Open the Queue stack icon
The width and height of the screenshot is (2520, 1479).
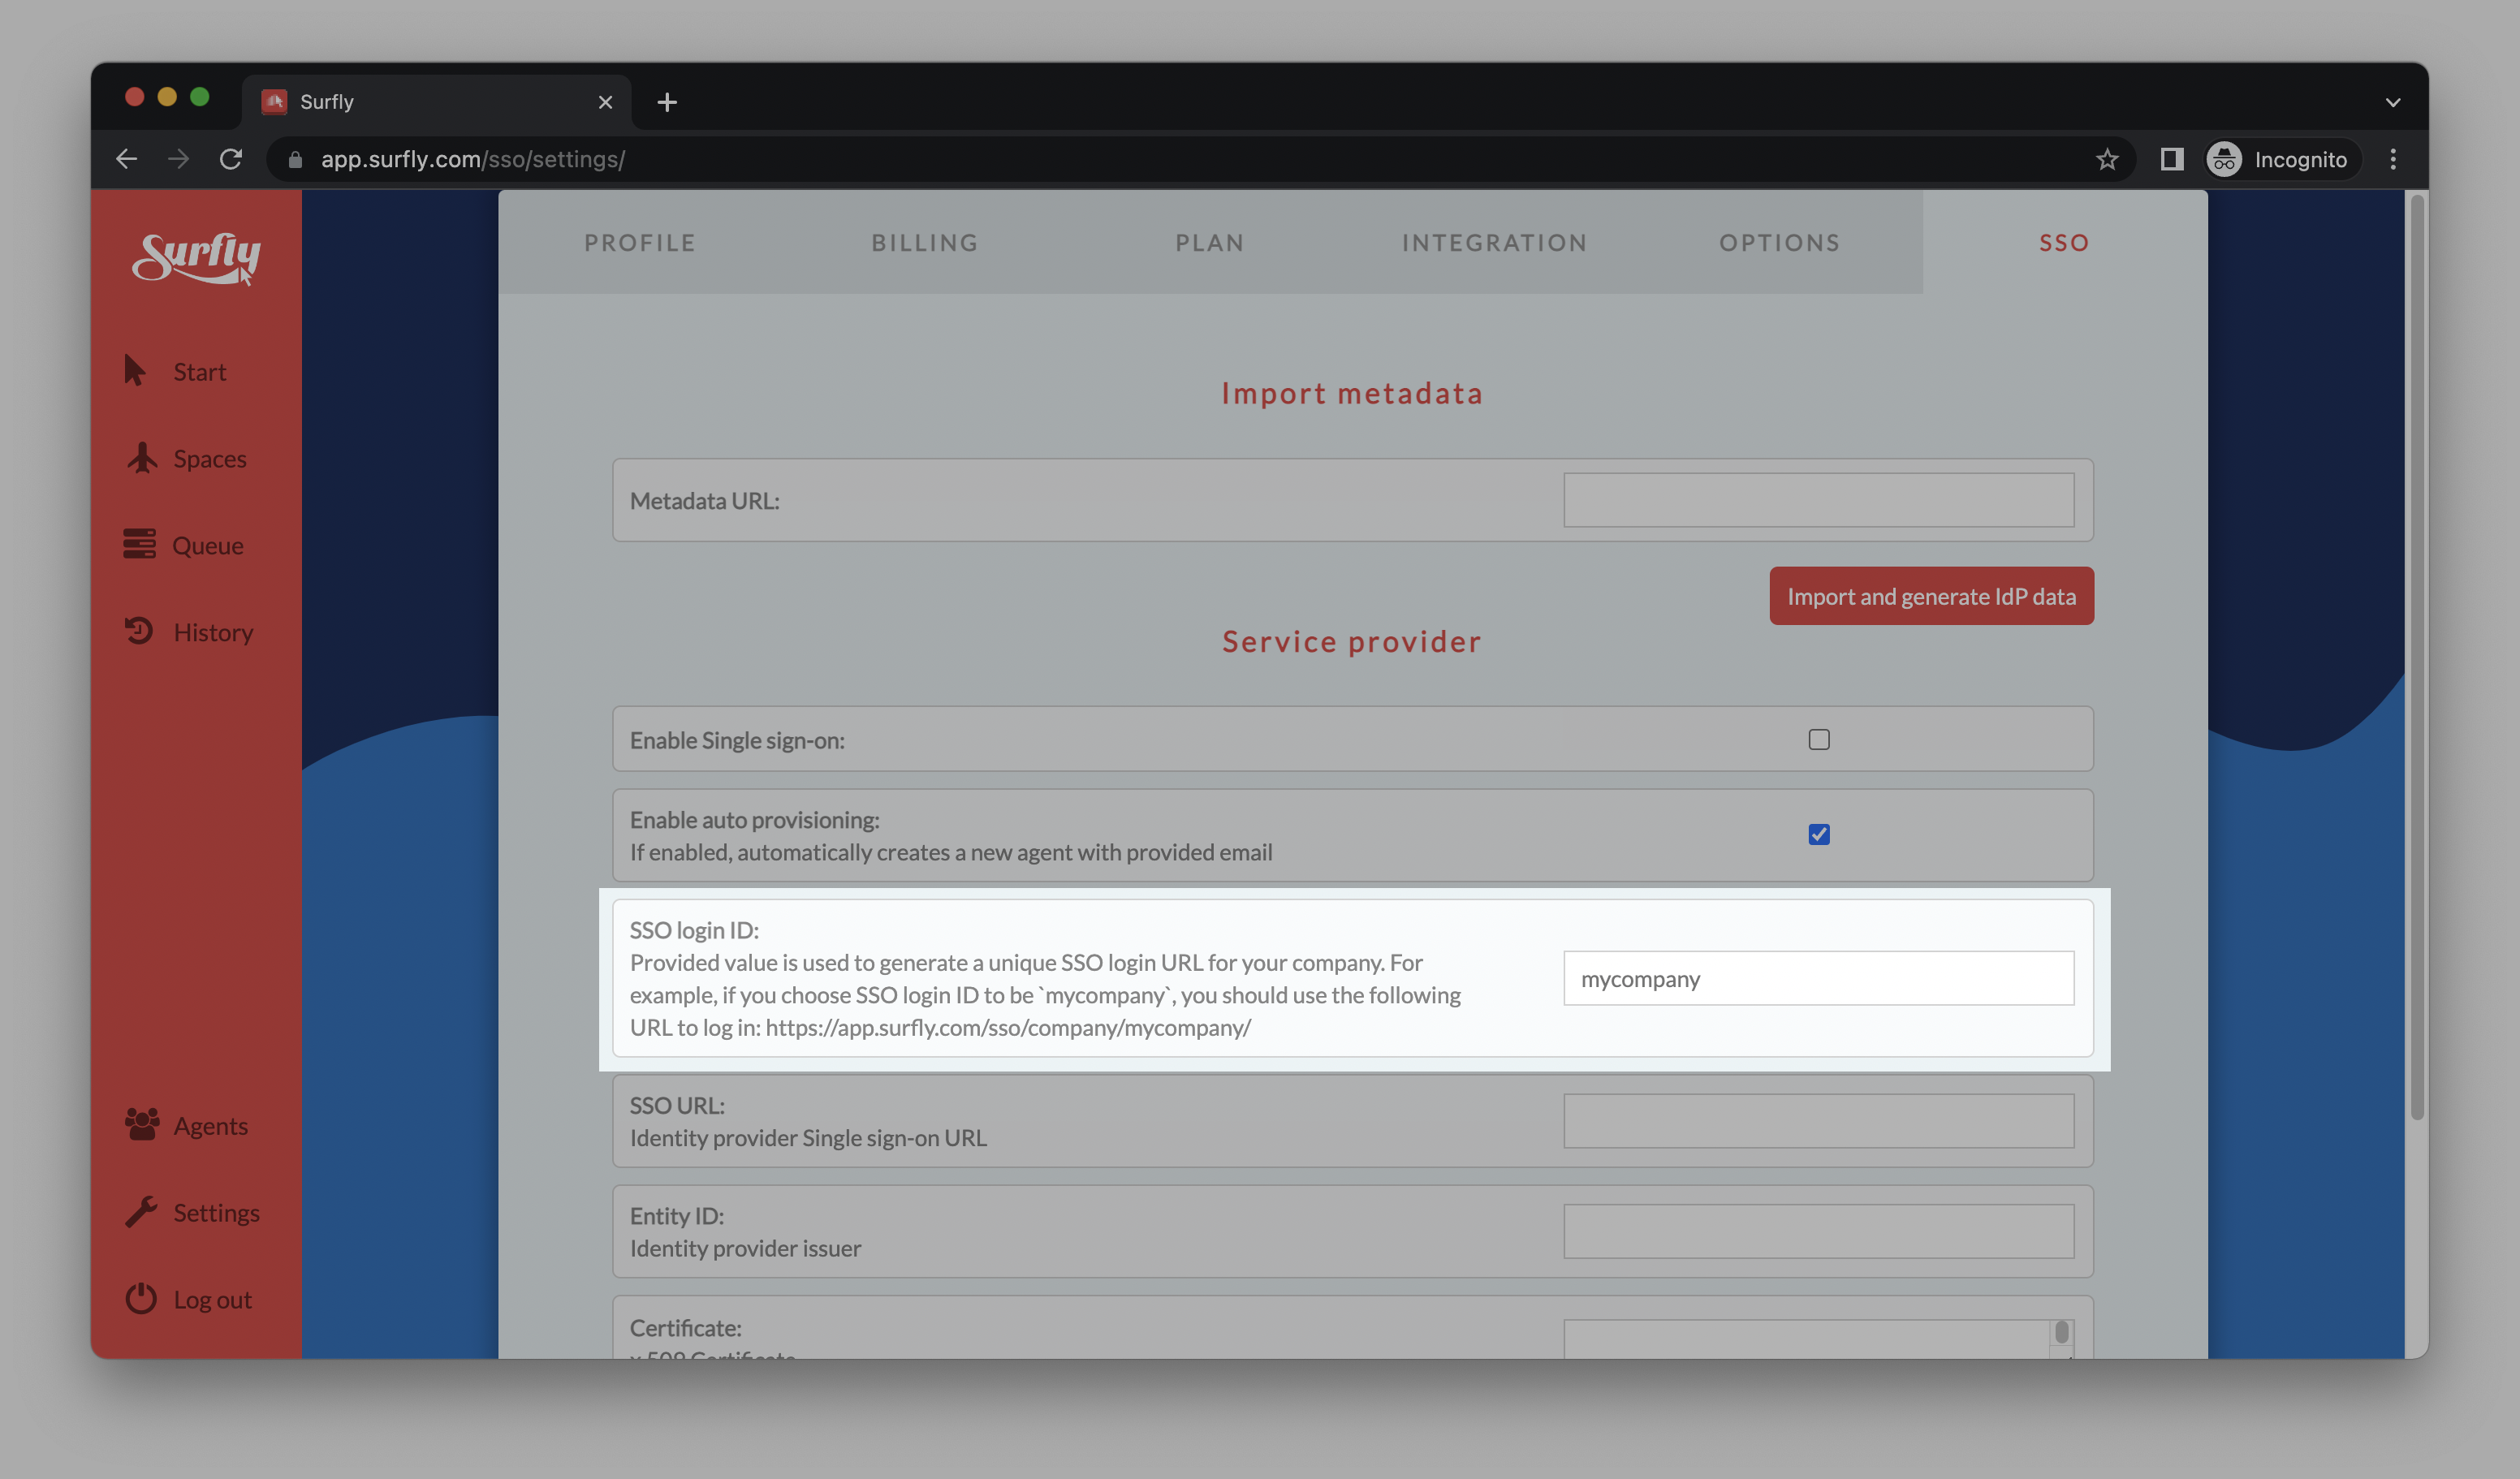coord(139,544)
